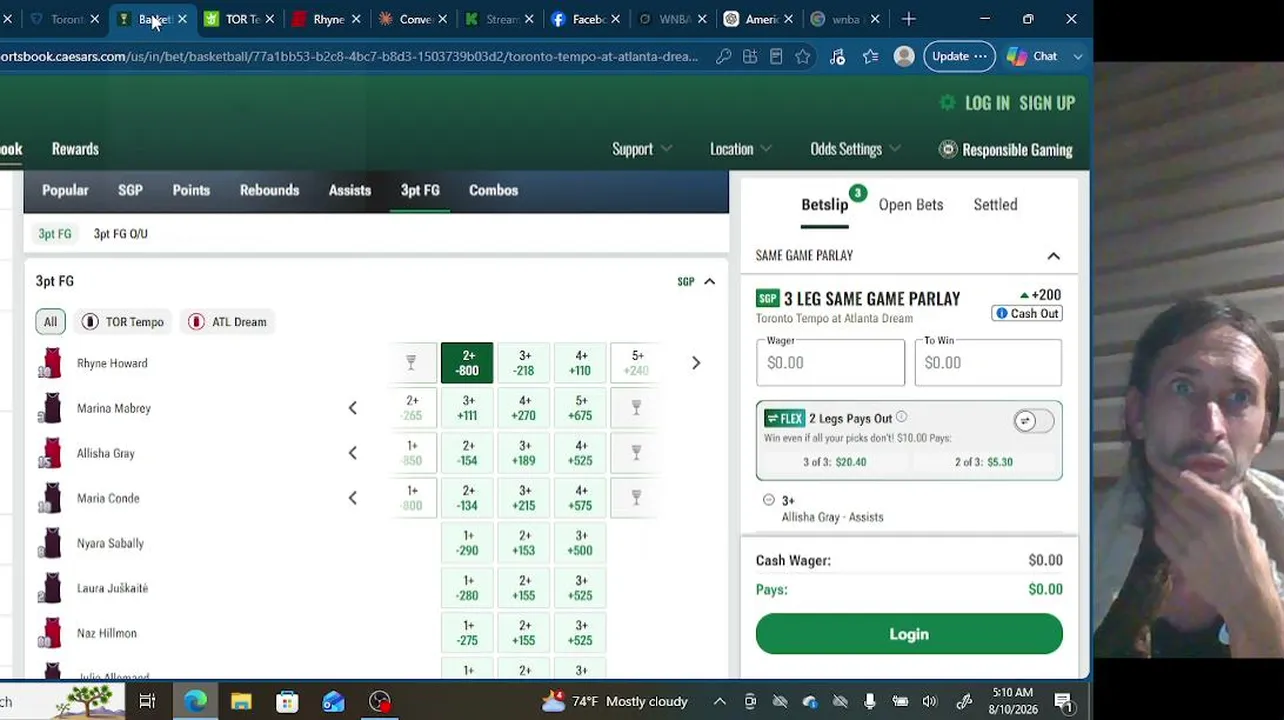1284x720 pixels.
Task: Filter players by All teams
Action: point(50,322)
